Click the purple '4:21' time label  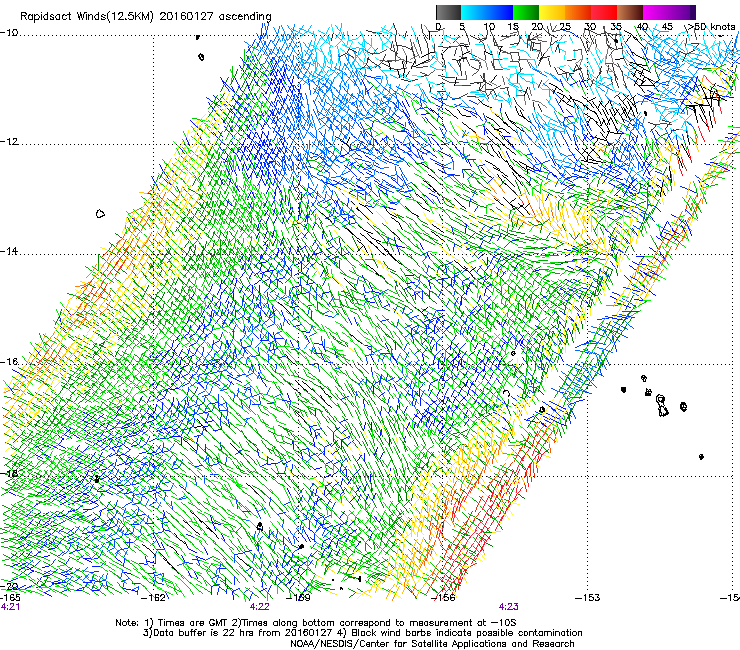10,607
